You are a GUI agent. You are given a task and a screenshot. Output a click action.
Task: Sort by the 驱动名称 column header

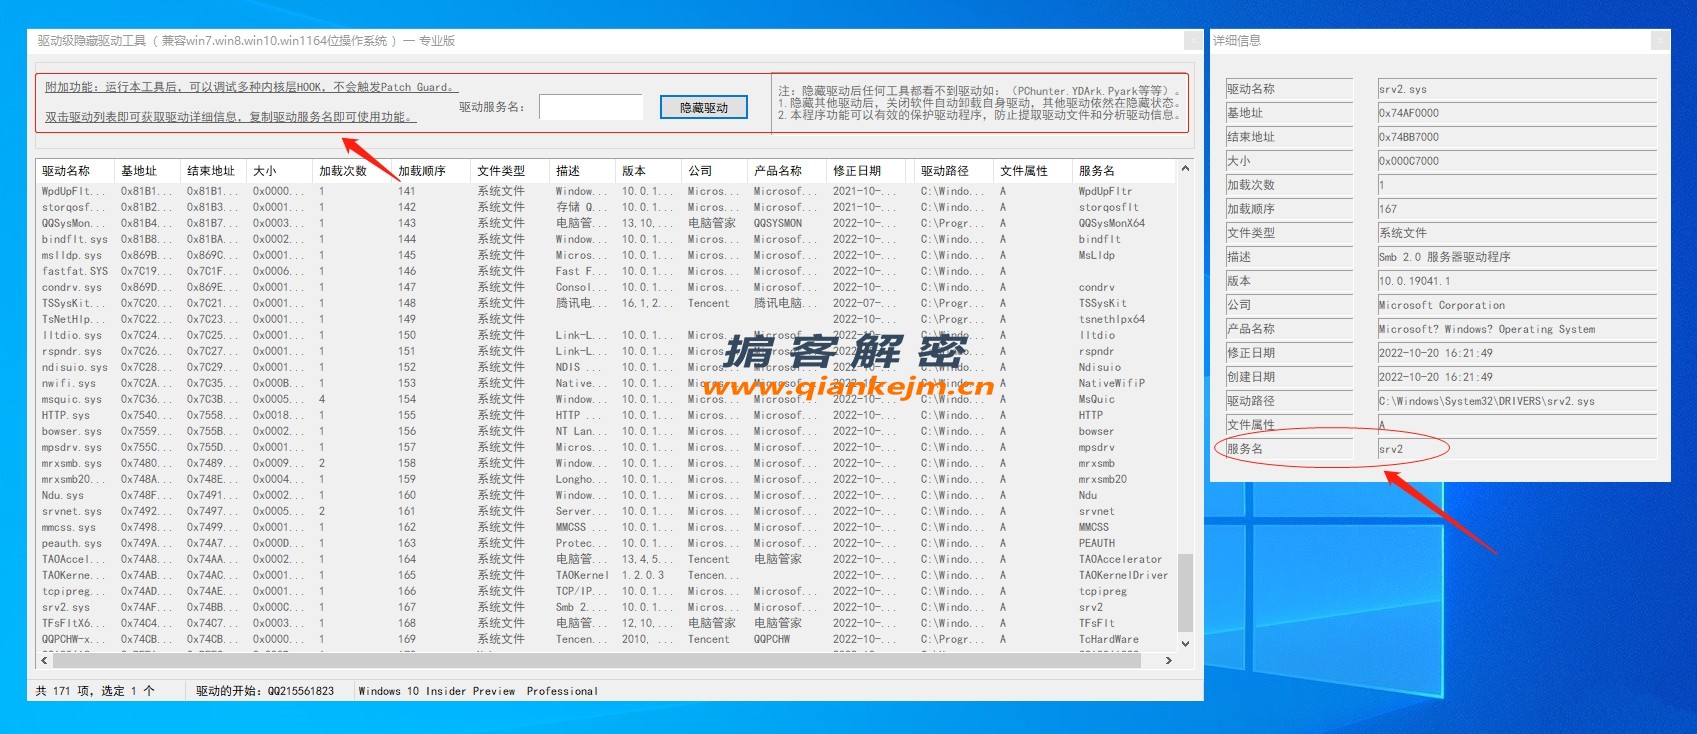[75, 171]
